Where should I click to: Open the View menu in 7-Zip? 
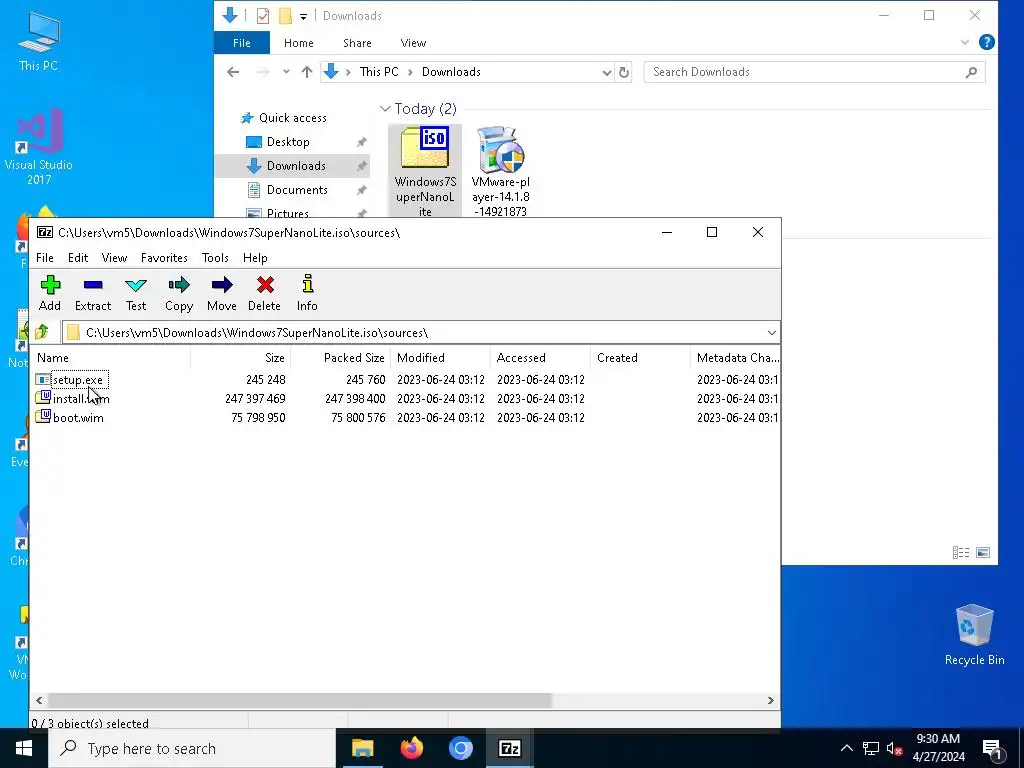(114, 257)
